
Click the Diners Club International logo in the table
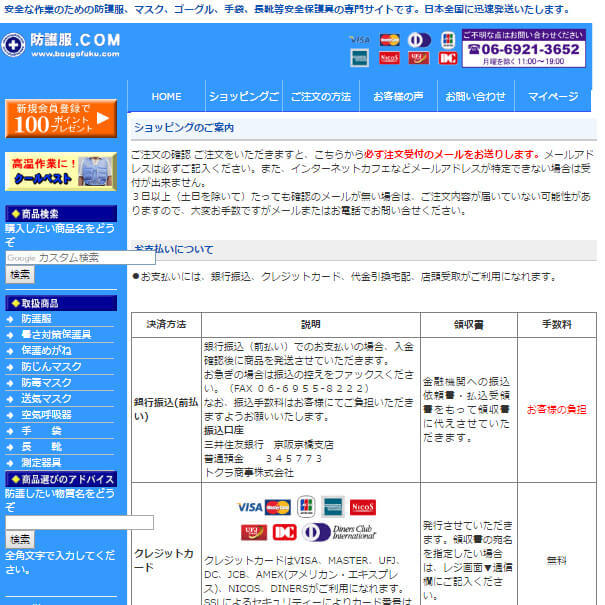(339, 532)
